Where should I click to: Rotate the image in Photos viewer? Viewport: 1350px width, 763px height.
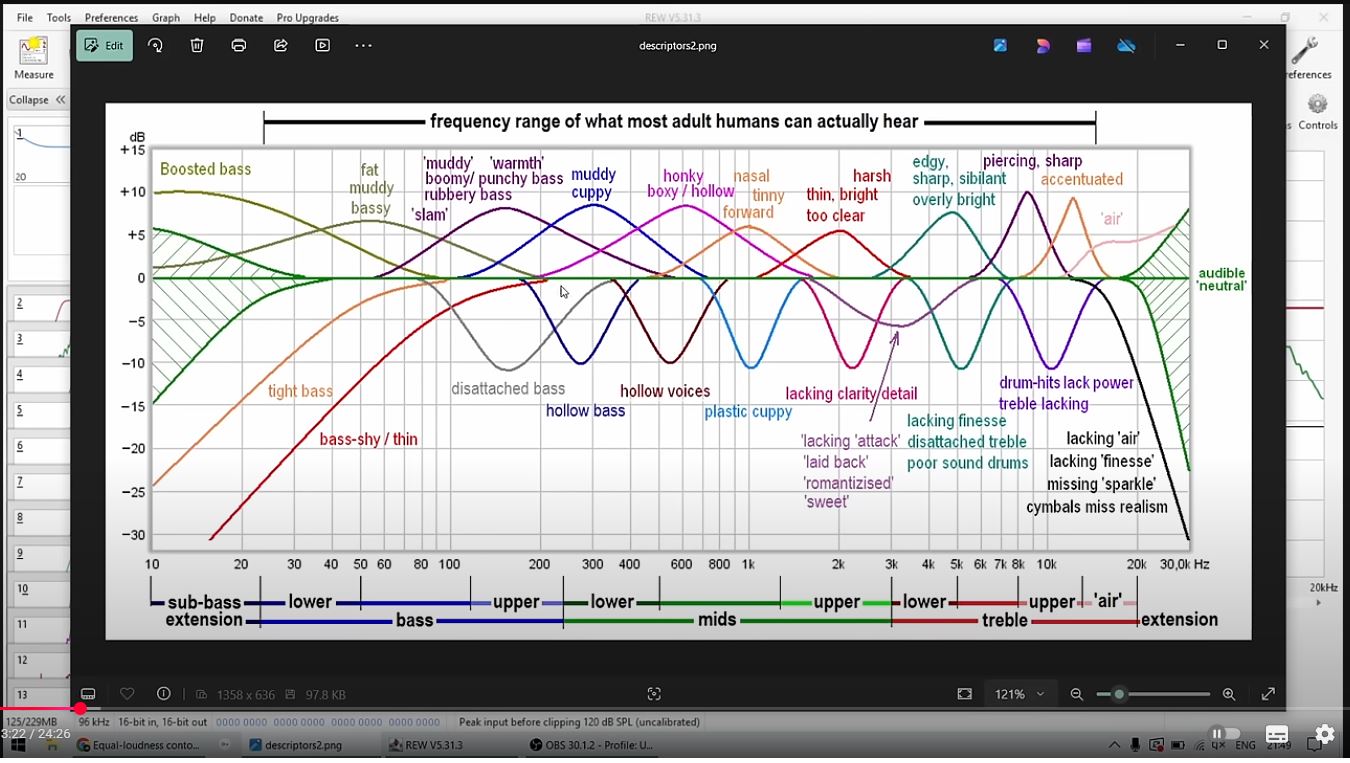click(155, 45)
